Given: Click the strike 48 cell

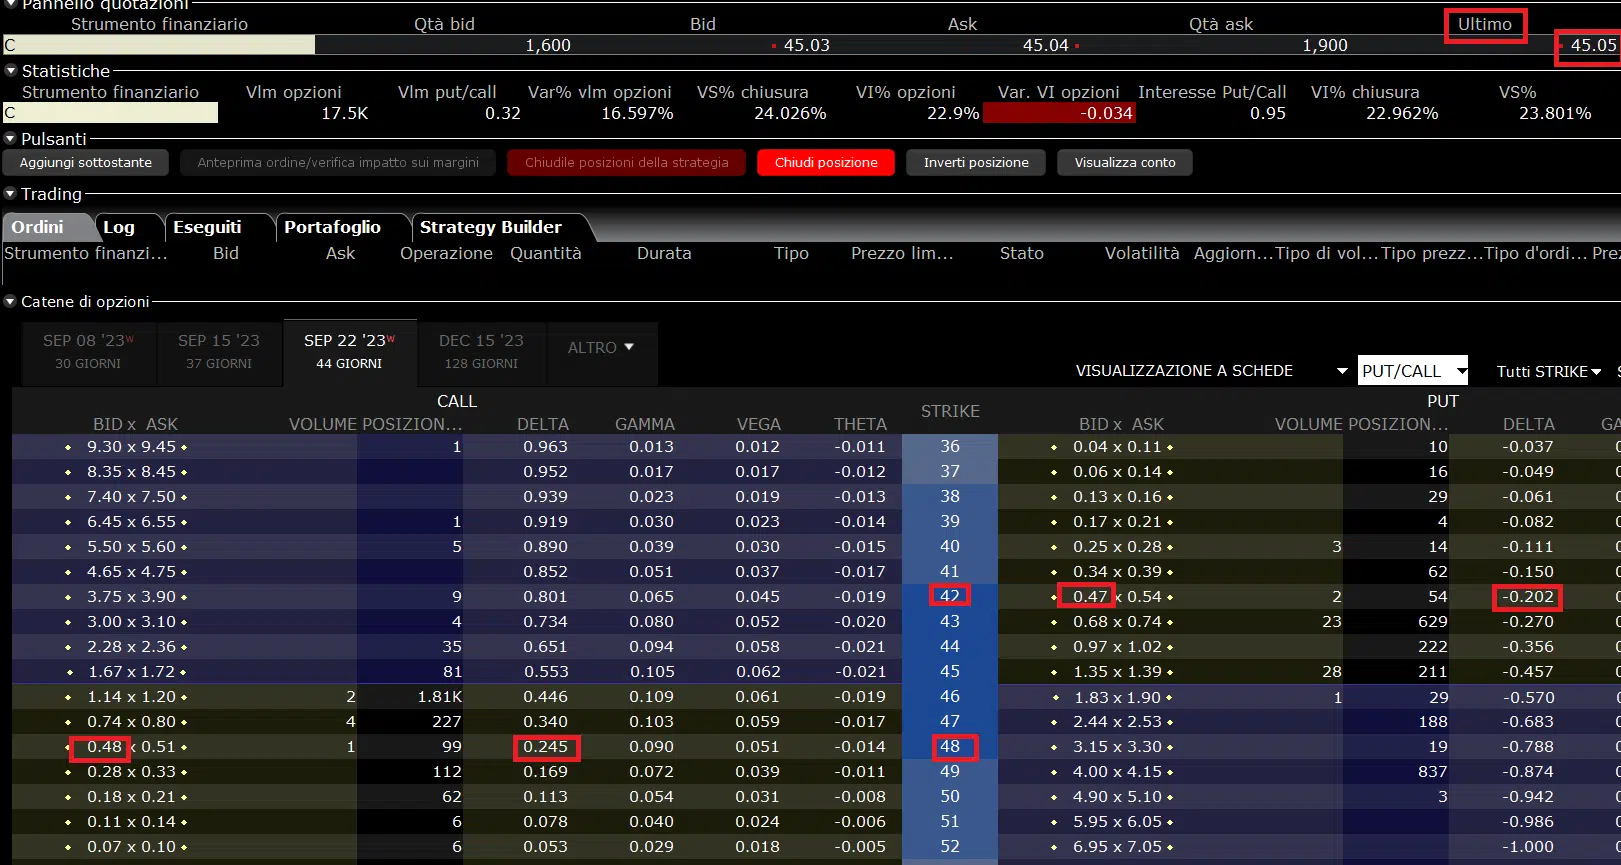Looking at the screenshot, I should pyautogui.click(x=949, y=747).
